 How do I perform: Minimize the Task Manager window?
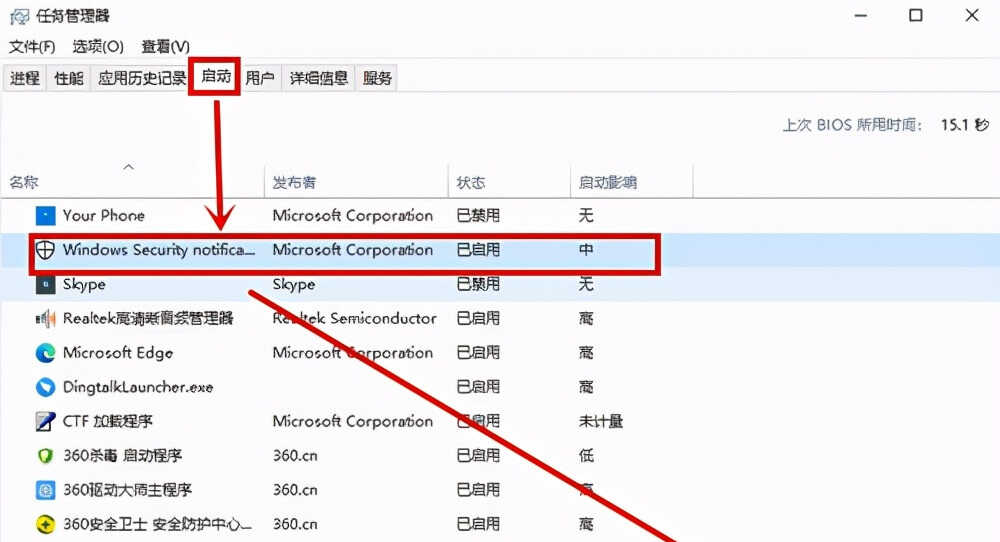(x=861, y=15)
